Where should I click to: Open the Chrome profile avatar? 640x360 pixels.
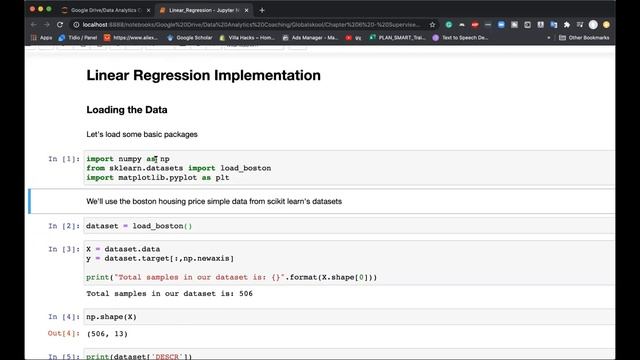pos(593,25)
